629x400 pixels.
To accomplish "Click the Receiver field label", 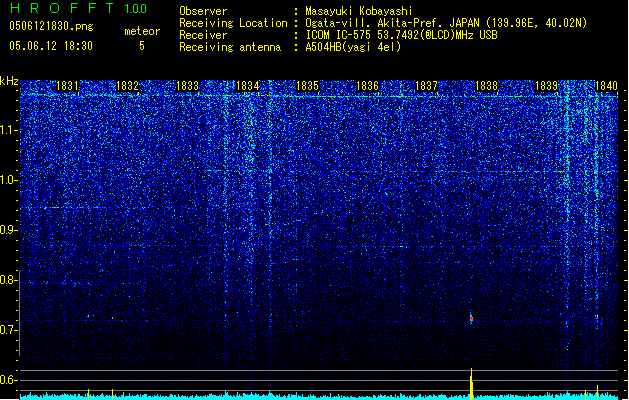I will point(203,35).
